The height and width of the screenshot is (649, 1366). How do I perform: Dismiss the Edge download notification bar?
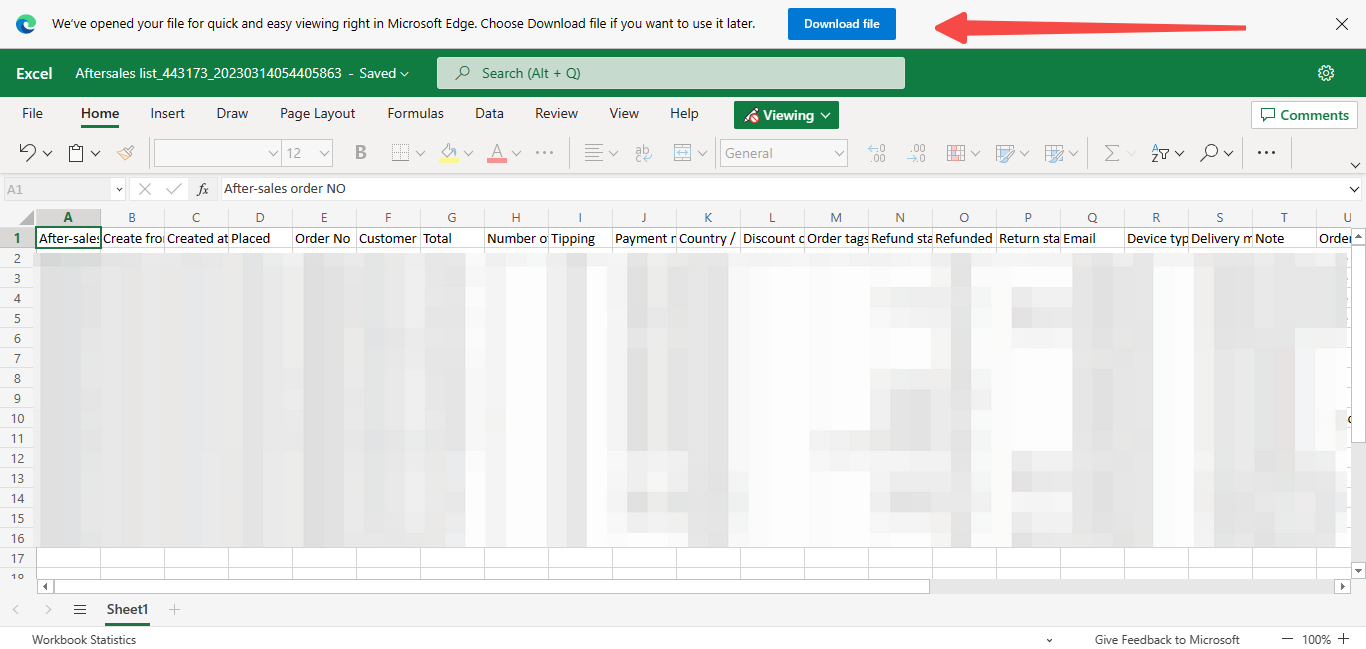[x=1342, y=24]
